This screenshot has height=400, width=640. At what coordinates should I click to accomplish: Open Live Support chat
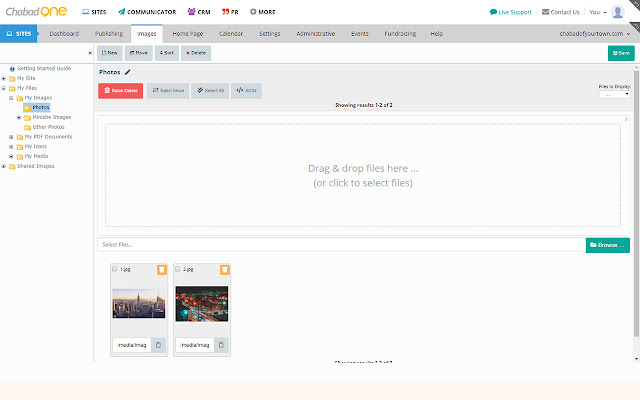pos(511,12)
